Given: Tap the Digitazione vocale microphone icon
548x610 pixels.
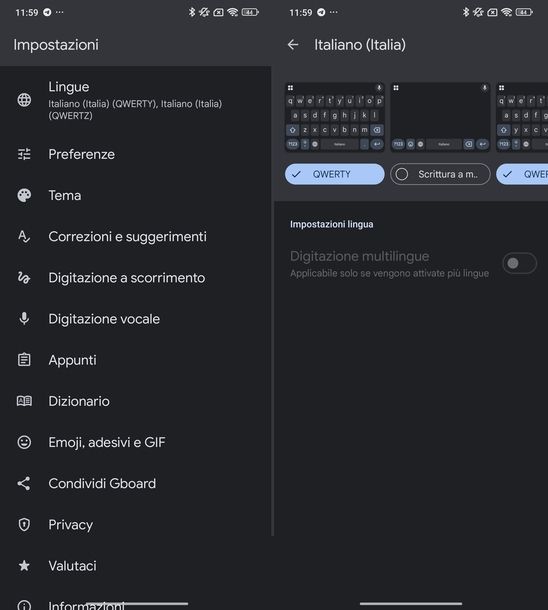Looking at the screenshot, I should 24,319.
